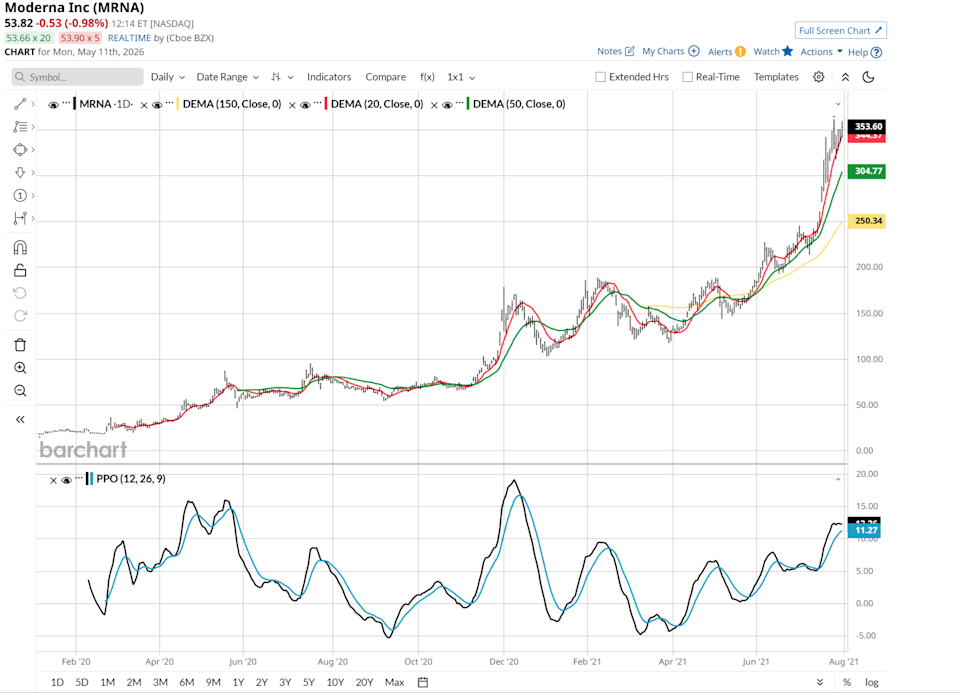This screenshot has width=960, height=693.
Task: Open Indicators
Action: point(329,77)
